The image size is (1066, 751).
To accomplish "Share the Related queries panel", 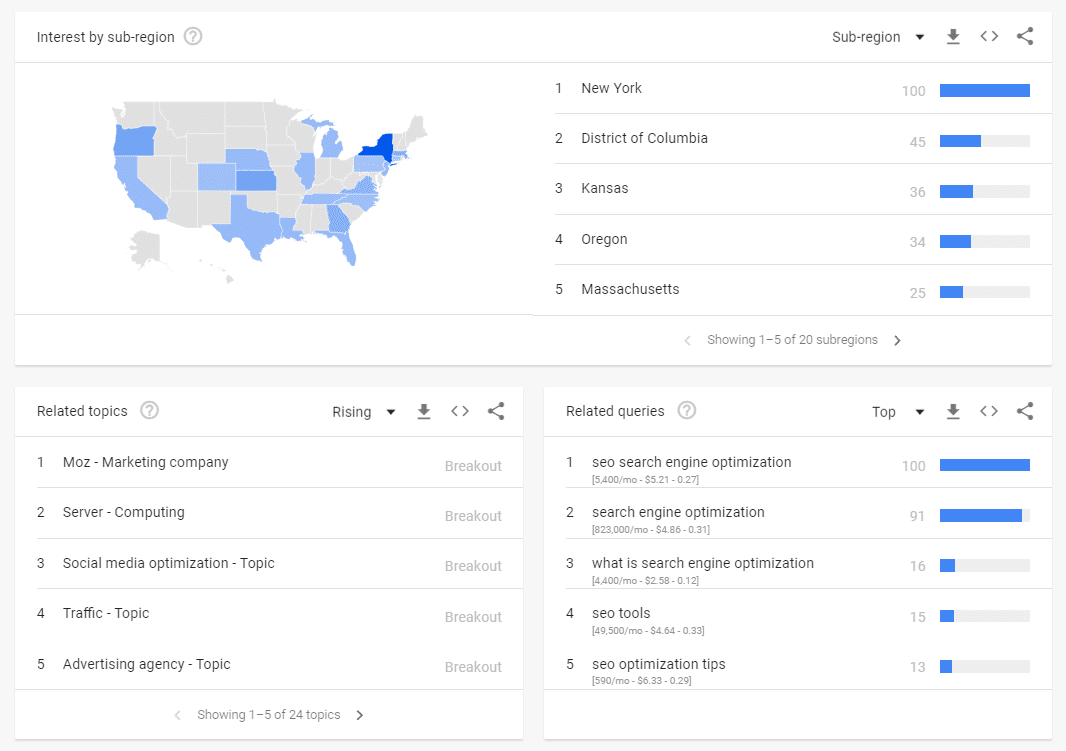I will point(1025,411).
